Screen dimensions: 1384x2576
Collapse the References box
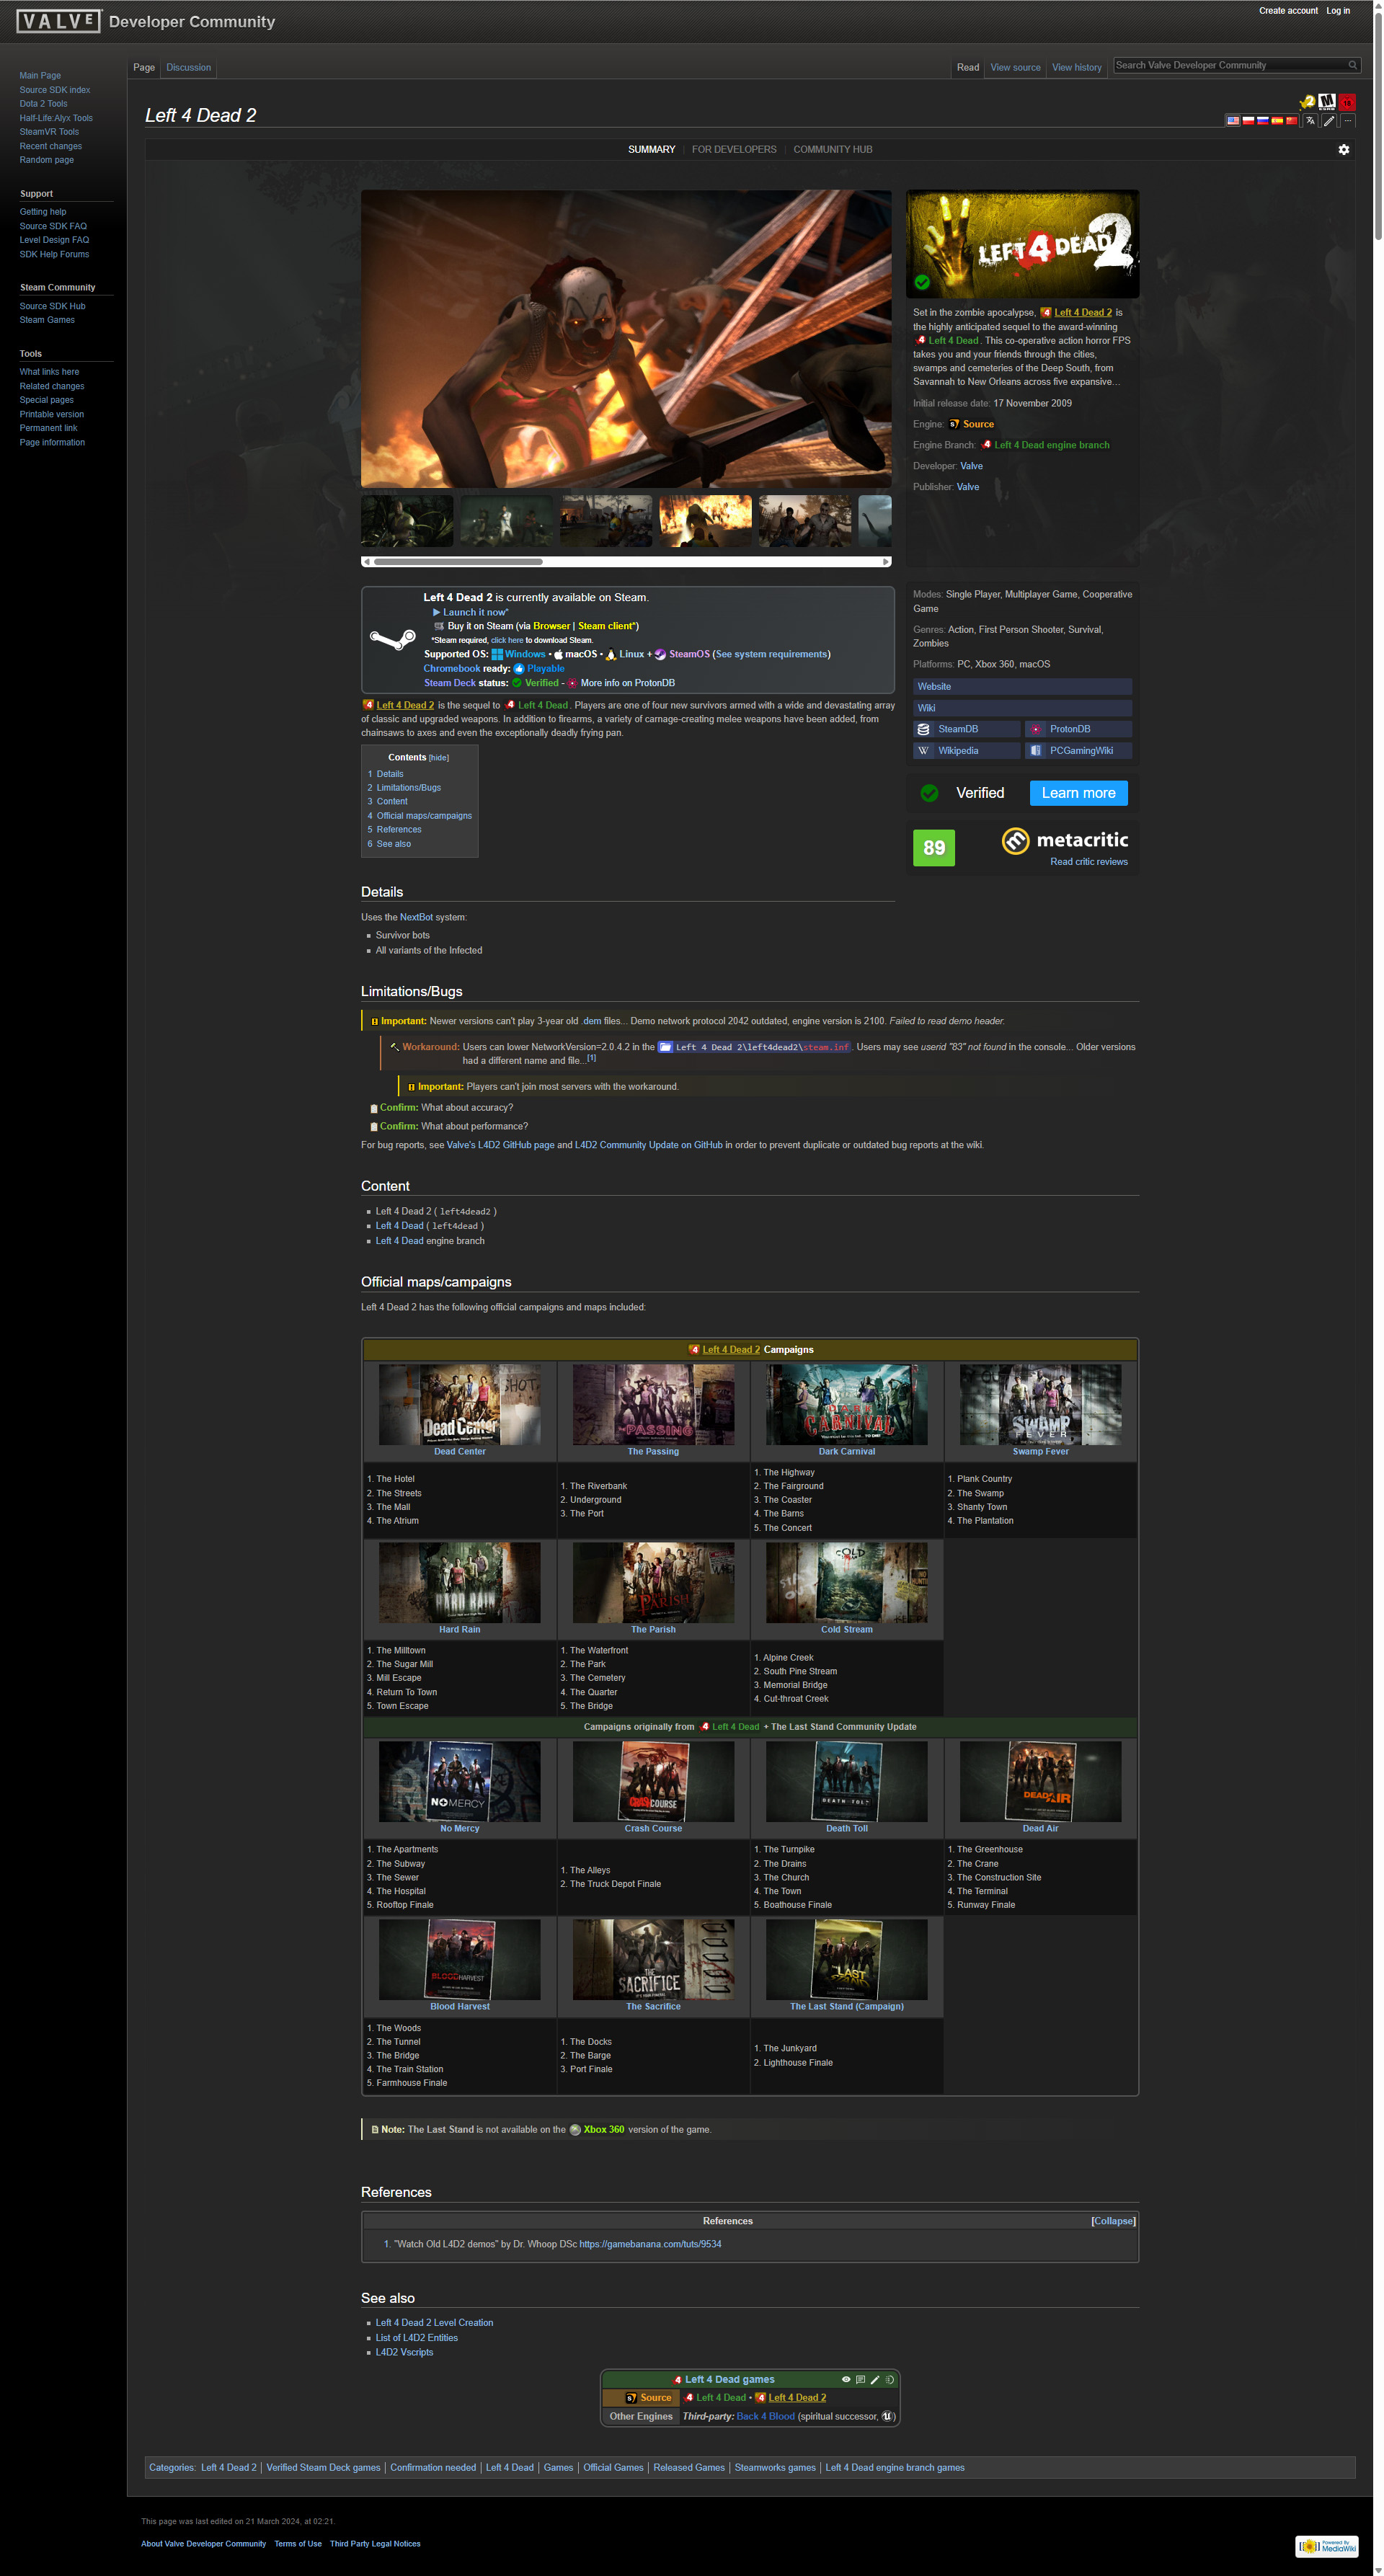point(1112,2221)
